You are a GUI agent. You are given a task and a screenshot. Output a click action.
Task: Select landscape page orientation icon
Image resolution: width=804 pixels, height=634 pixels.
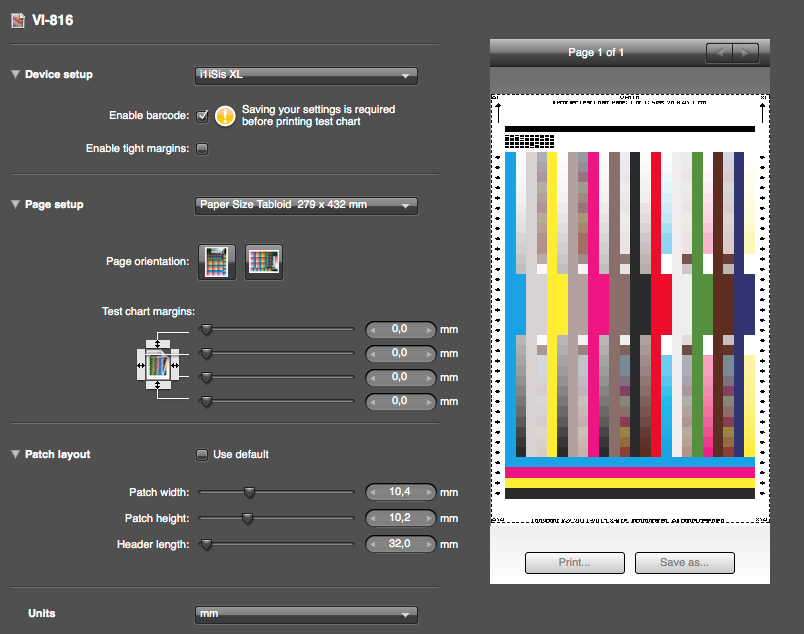tap(264, 262)
